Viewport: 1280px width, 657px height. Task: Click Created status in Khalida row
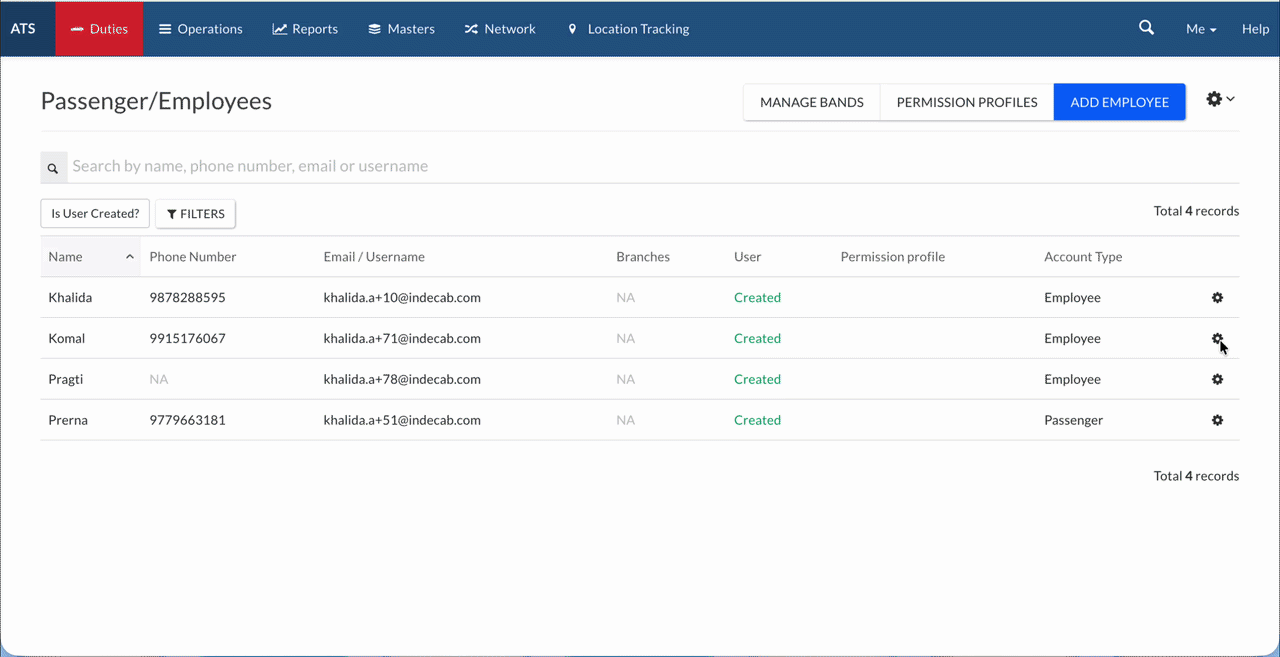pos(757,298)
